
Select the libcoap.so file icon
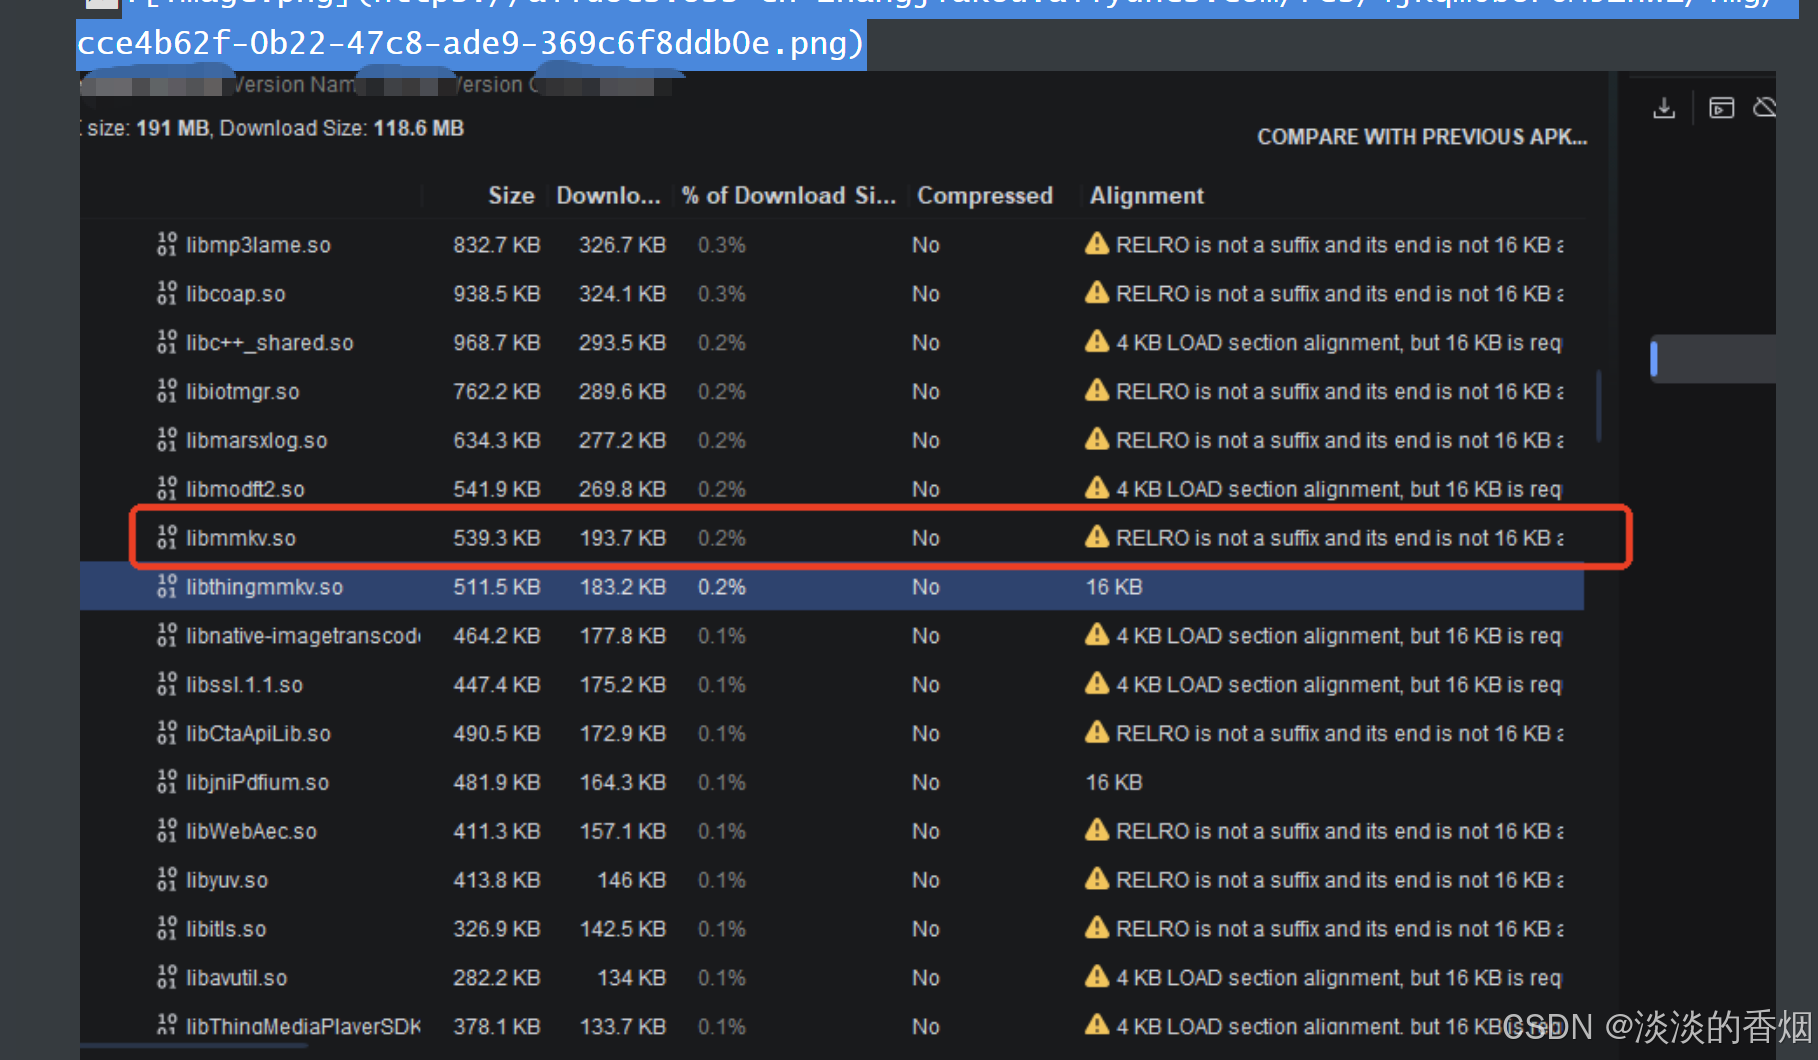click(167, 293)
